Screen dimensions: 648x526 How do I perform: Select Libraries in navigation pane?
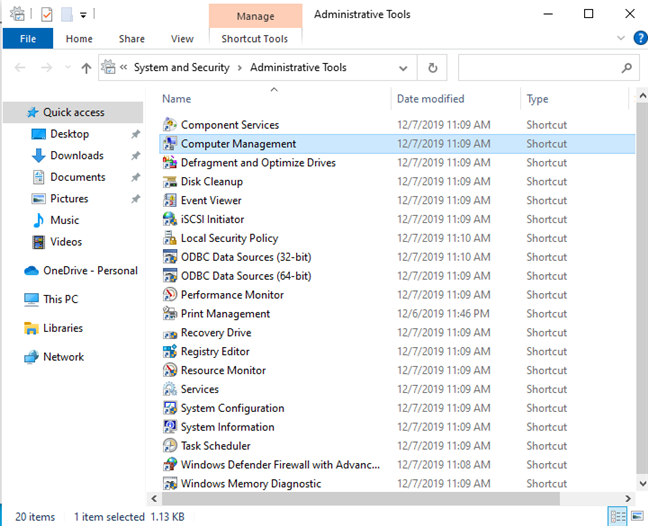tap(63, 328)
